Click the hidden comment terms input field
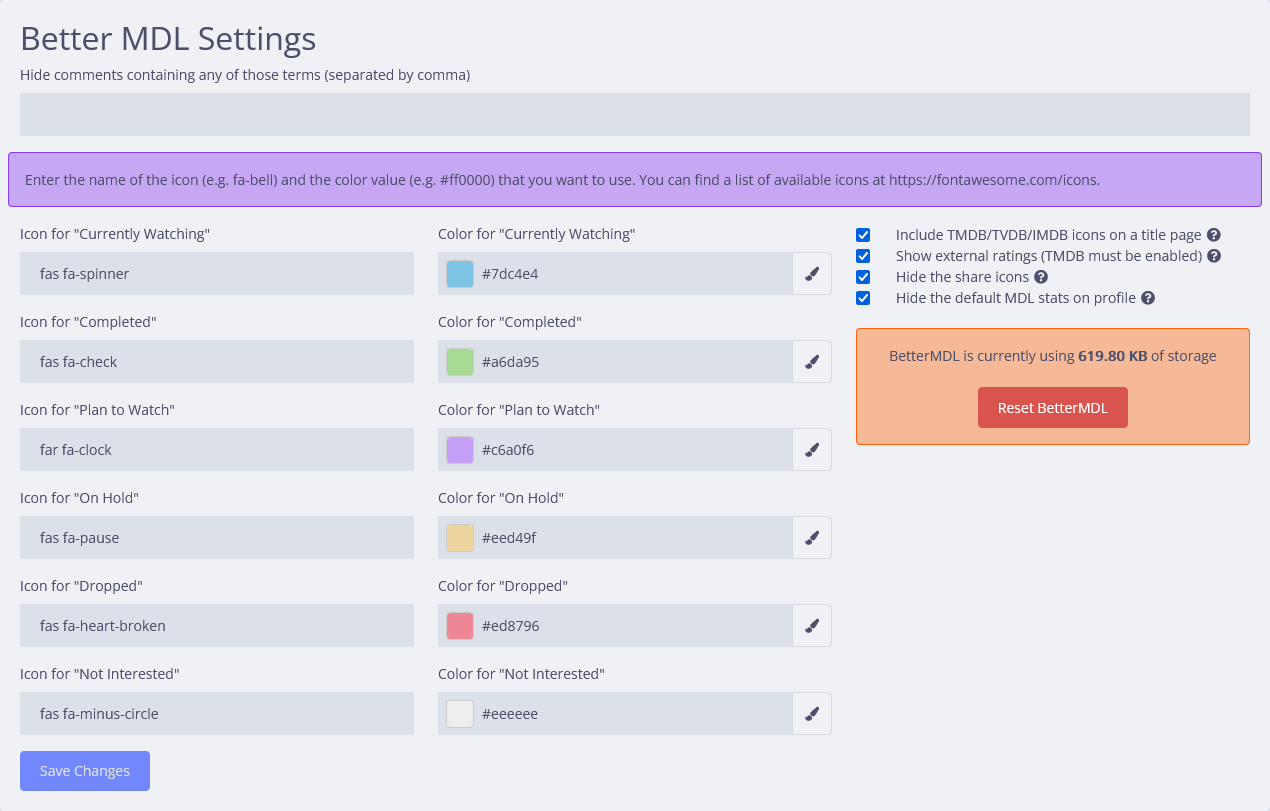1270x811 pixels. click(634, 115)
